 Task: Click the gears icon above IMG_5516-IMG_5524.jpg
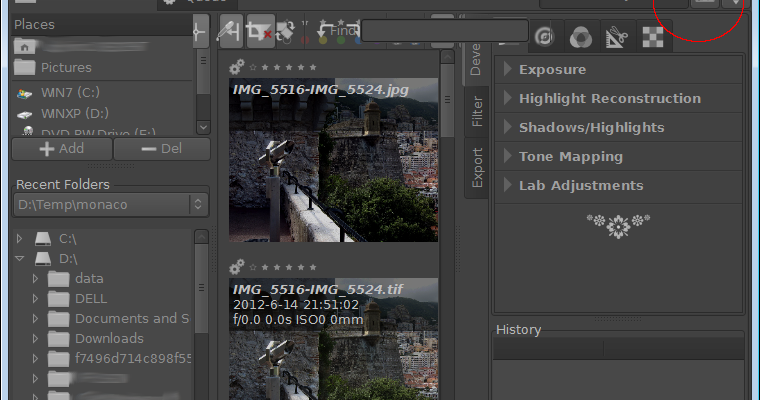(x=237, y=67)
